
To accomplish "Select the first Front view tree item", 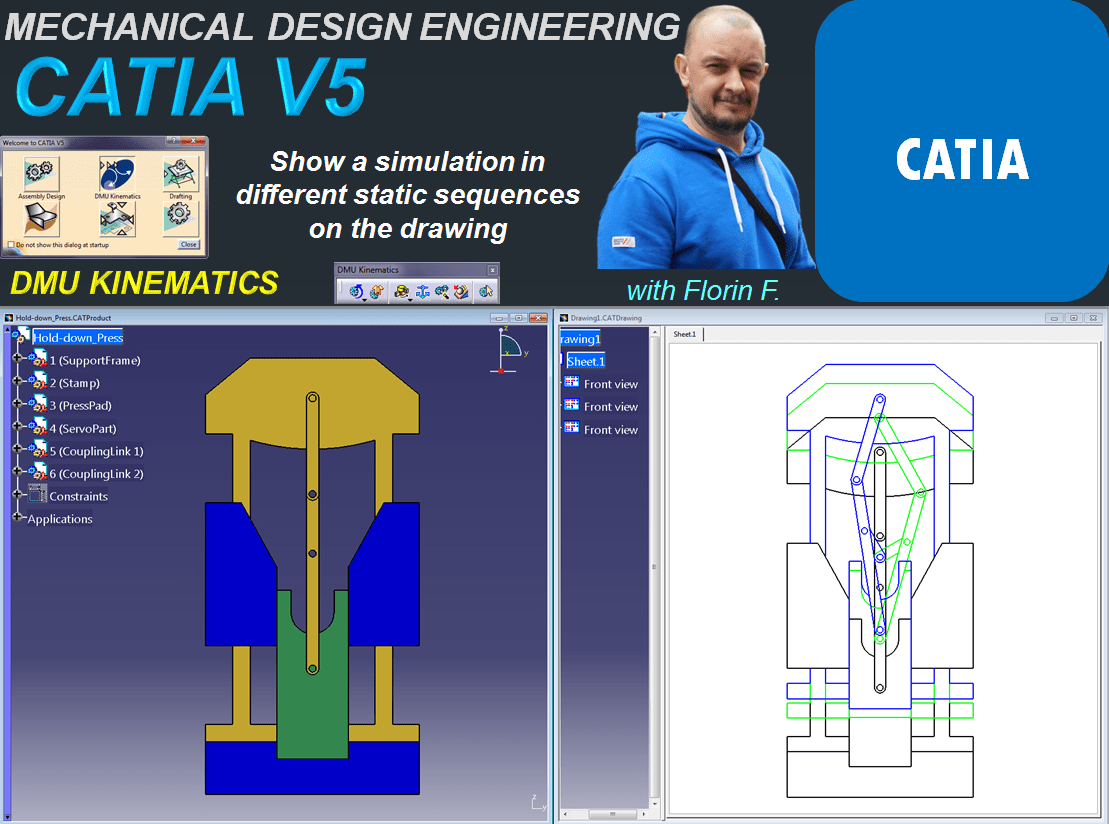I will [x=610, y=384].
